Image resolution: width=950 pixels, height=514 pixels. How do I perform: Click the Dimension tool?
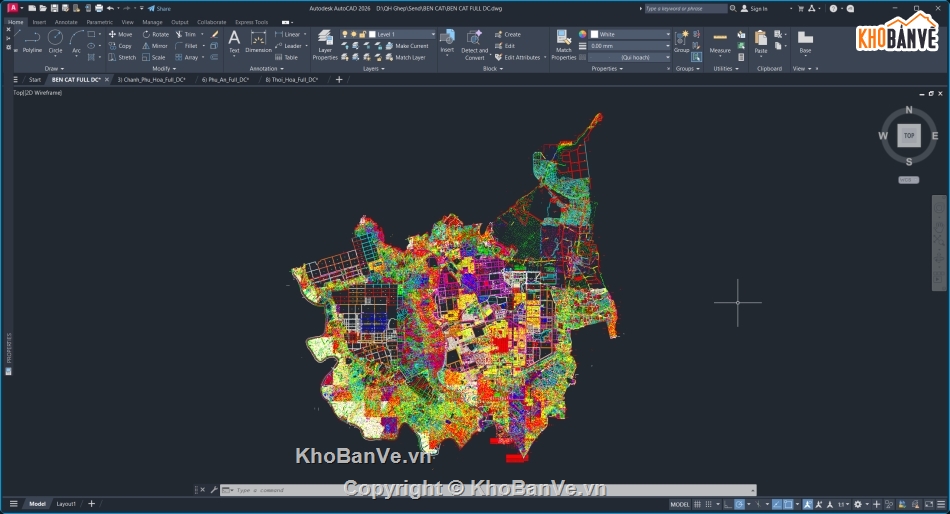[x=258, y=40]
